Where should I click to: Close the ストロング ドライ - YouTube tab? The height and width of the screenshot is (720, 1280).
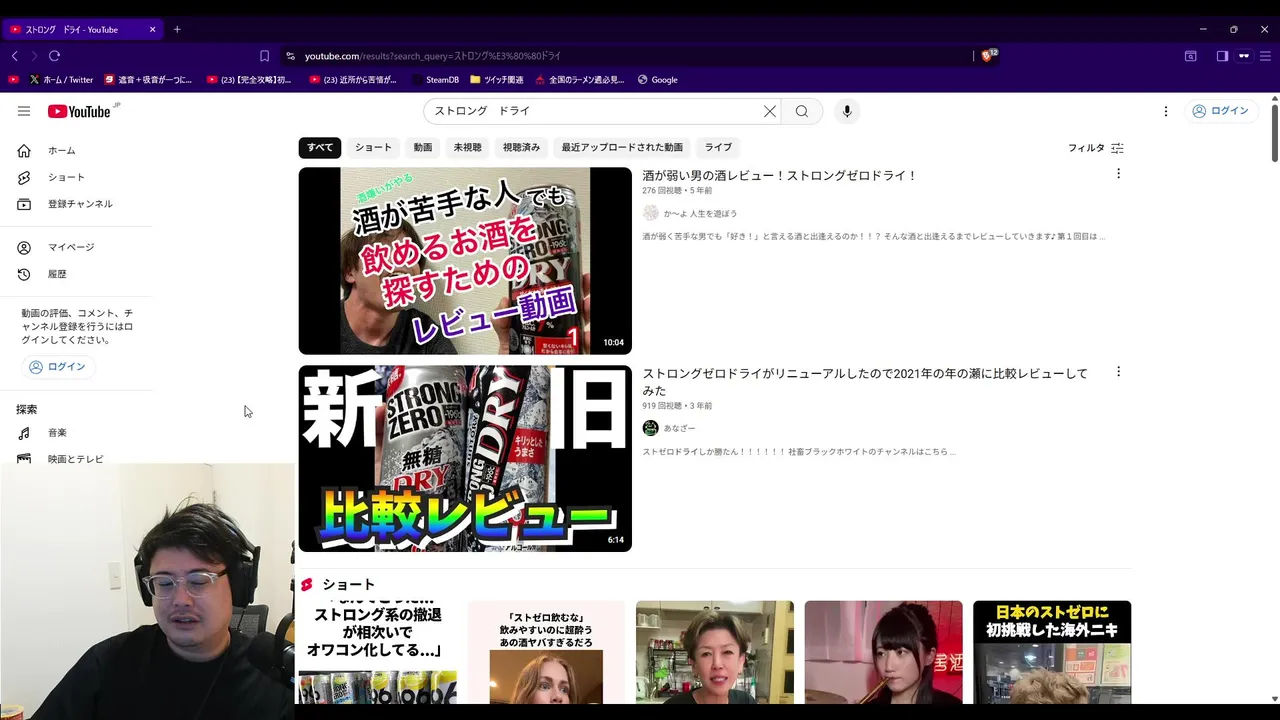point(153,29)
